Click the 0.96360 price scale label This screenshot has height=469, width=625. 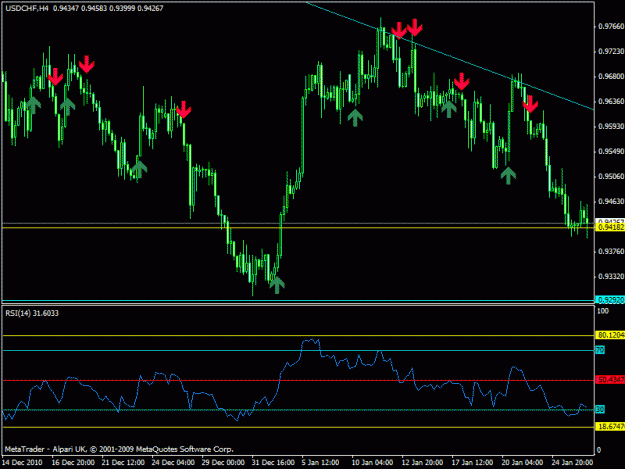611,101
